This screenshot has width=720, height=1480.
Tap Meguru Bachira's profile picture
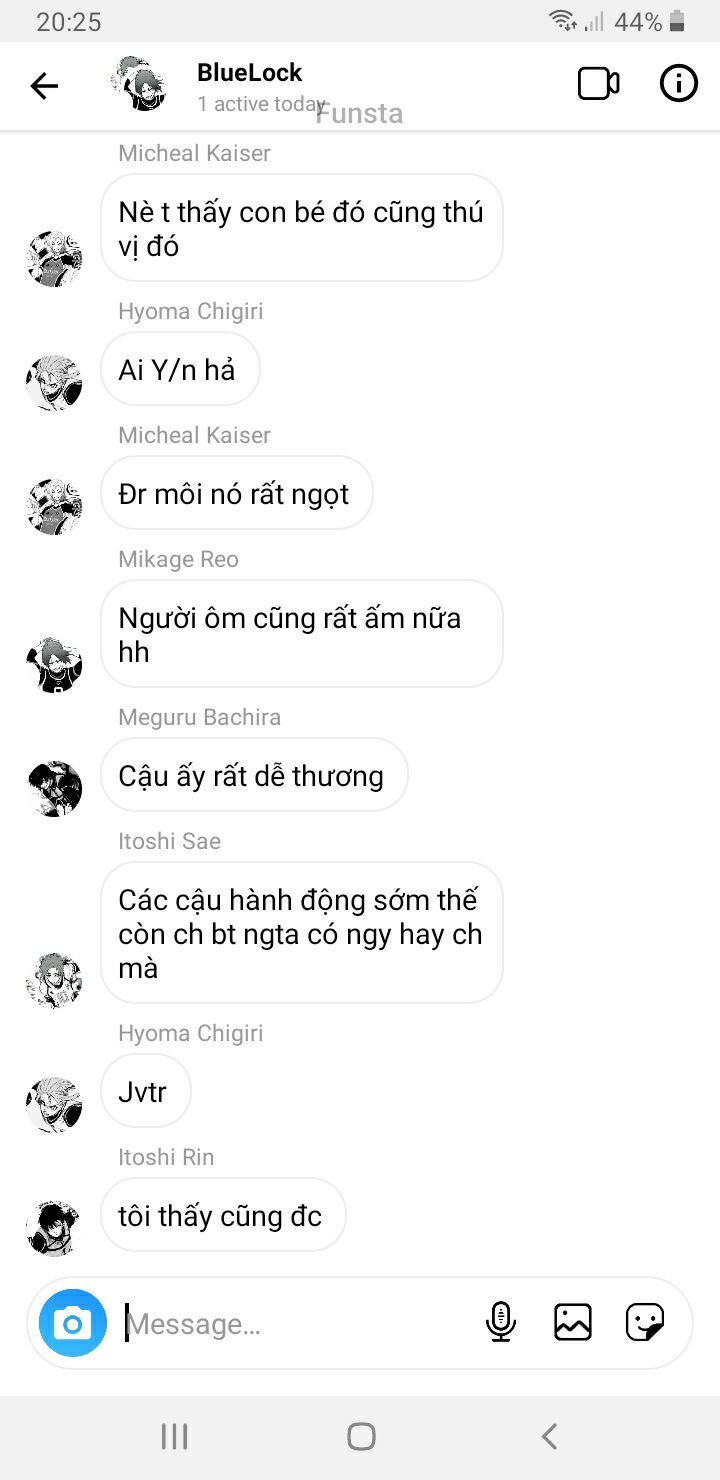coord(54,789)
